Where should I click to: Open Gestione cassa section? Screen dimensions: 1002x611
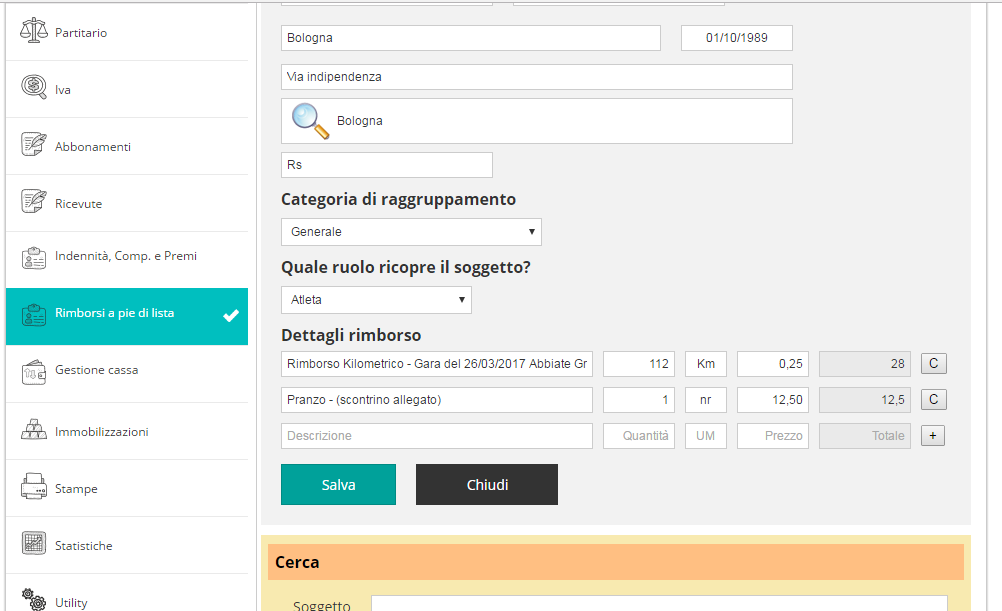[x=127, y=374]
